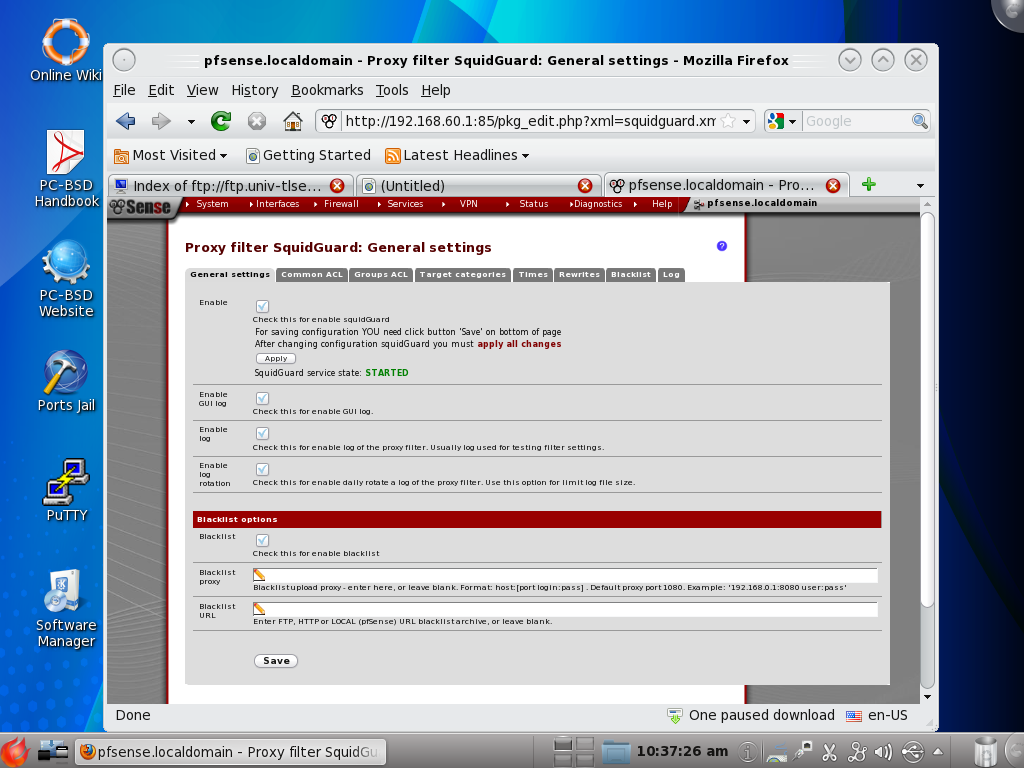Close the Index of ftp tab
The width and height of the screenshot is (1024, 768).
tap(337, 185)
